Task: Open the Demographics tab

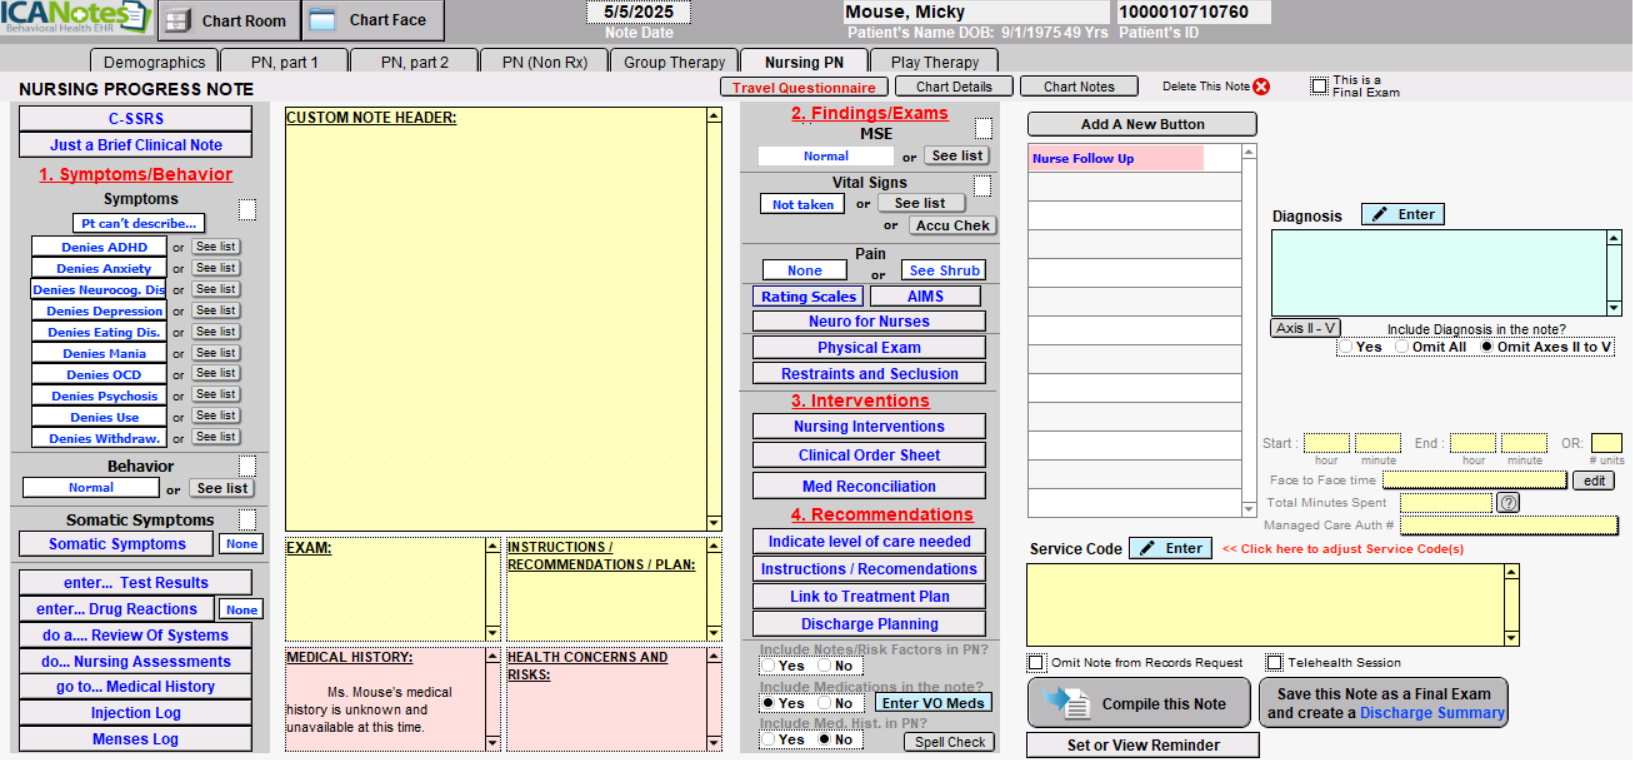Action: tap(154, 62)
